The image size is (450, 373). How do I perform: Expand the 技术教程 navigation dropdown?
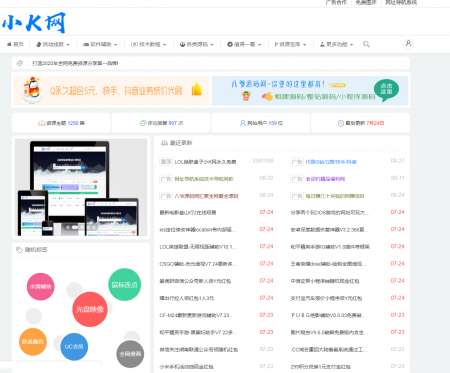[148, 44]
